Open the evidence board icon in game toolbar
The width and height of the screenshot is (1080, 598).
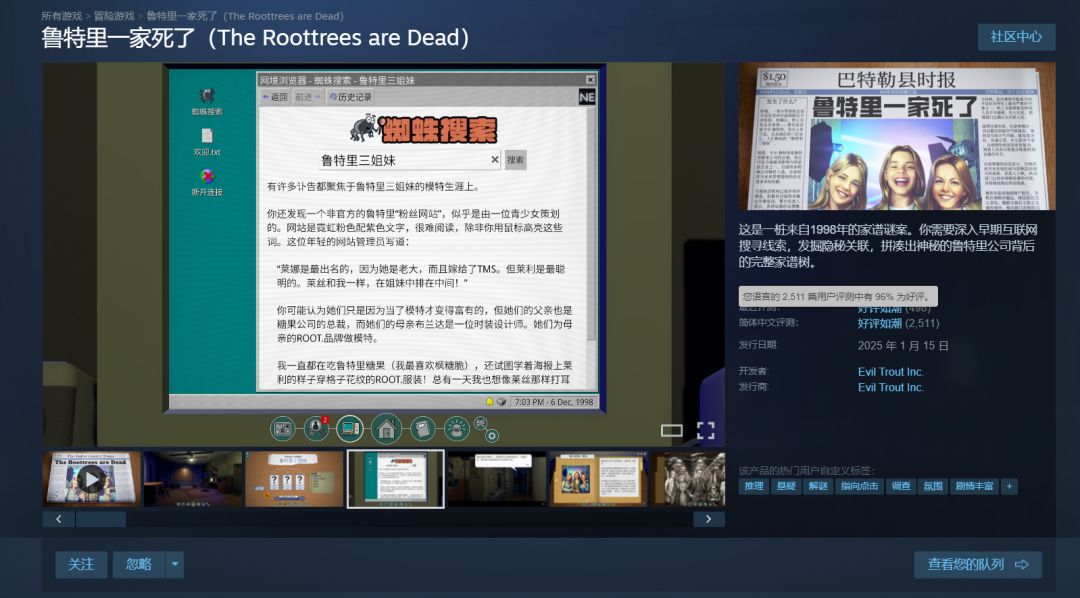coord(282,429)
